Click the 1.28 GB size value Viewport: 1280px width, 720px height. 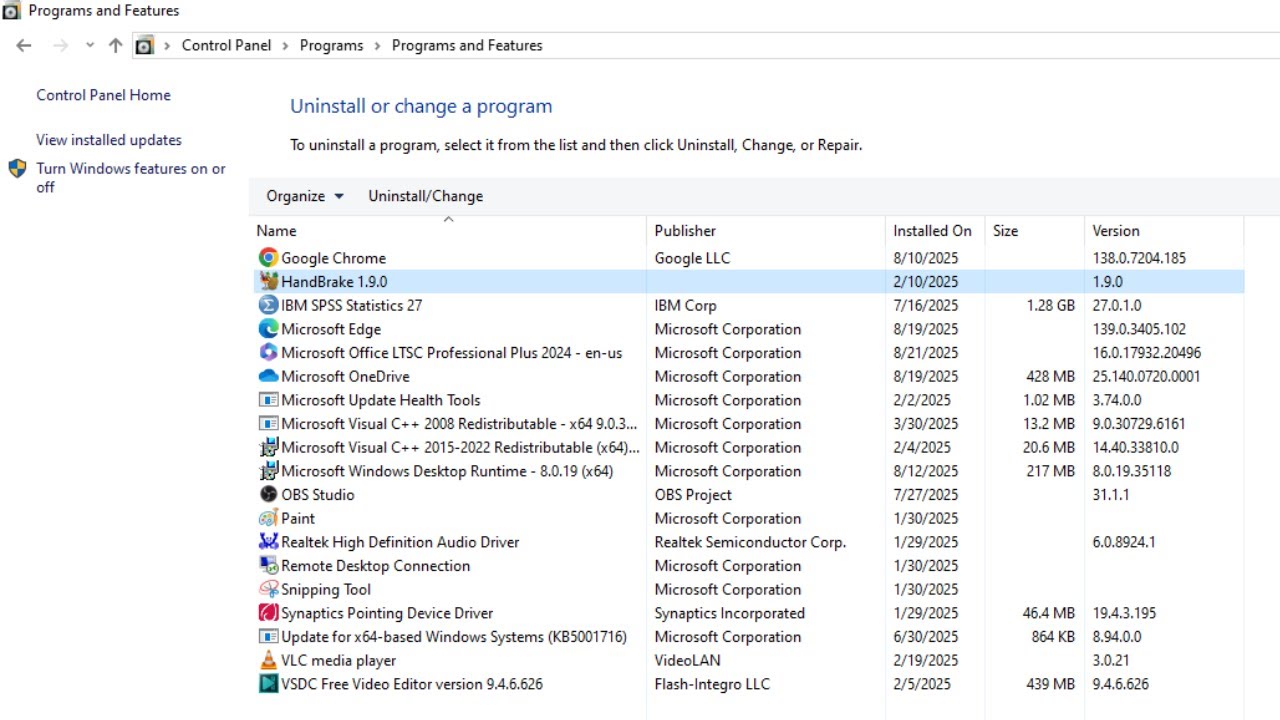(x=1050, y=305)
